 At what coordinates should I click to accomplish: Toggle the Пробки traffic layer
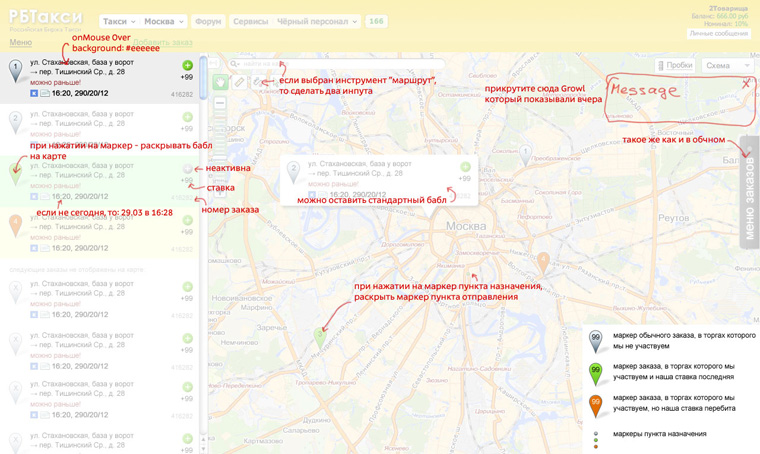675,65
